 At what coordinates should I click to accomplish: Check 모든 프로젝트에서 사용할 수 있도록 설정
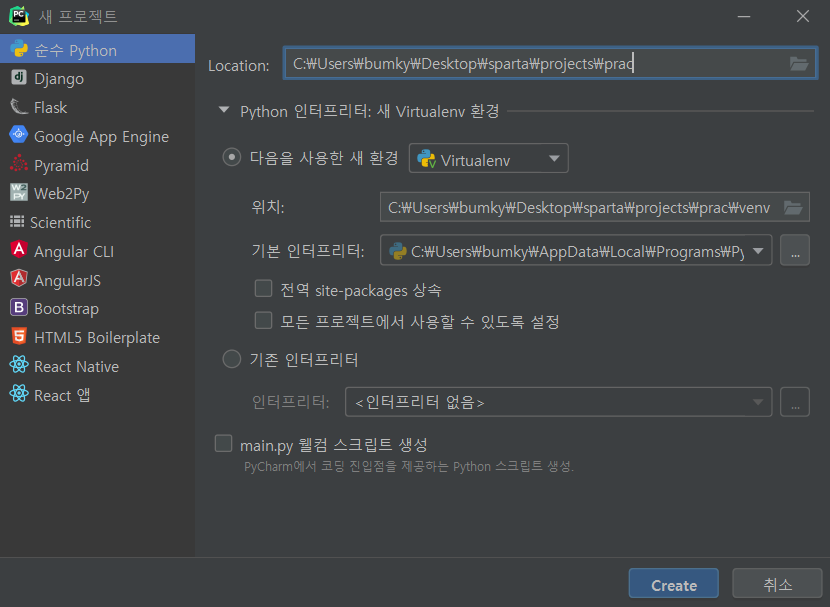(x=264, y=321)
